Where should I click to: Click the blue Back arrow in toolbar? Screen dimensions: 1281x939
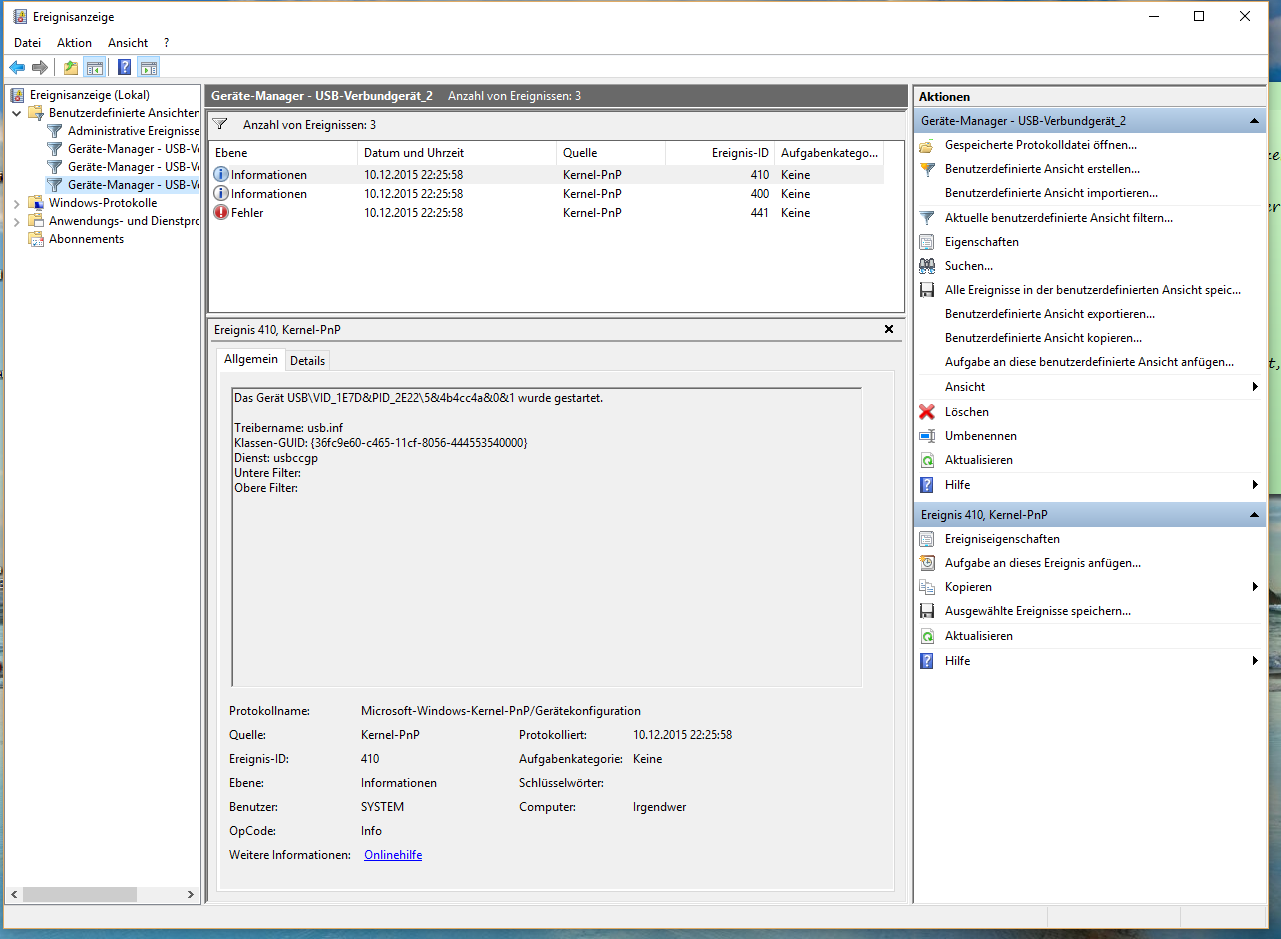(x=17, y=68)
